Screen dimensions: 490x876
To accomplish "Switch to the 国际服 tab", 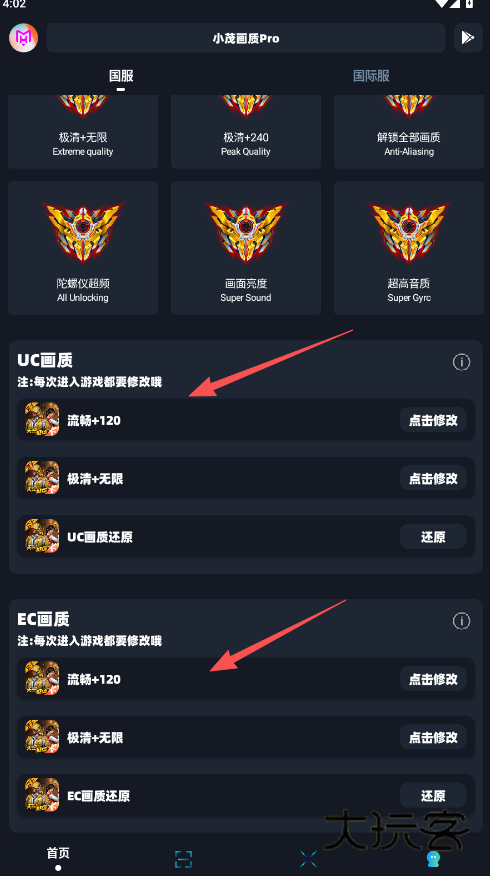I will pyautogui.click(x=371, y=76).
